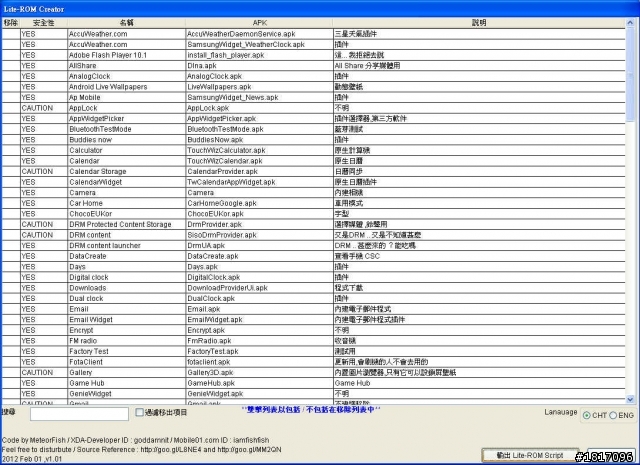Select DRM Protected Content Storage row
Viewport: 640px width, 465px height.
[313, 225]
